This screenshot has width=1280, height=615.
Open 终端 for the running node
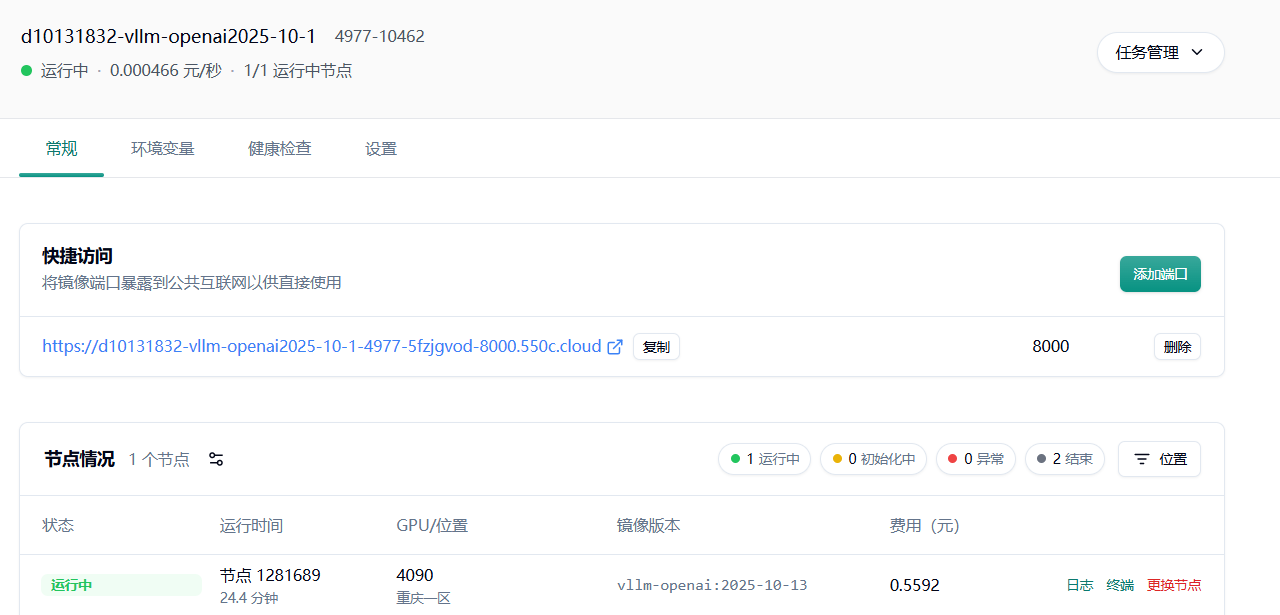pos(1120,585)
